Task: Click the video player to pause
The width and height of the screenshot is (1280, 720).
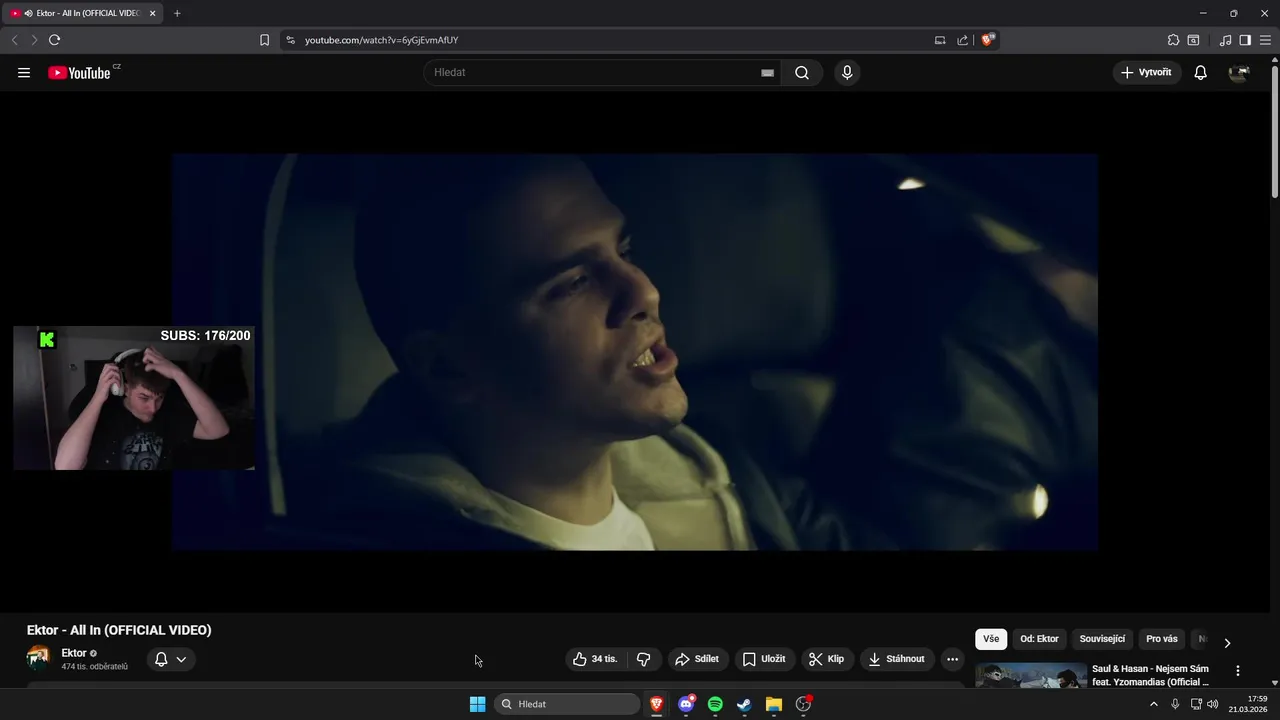Action: [635, 352]
